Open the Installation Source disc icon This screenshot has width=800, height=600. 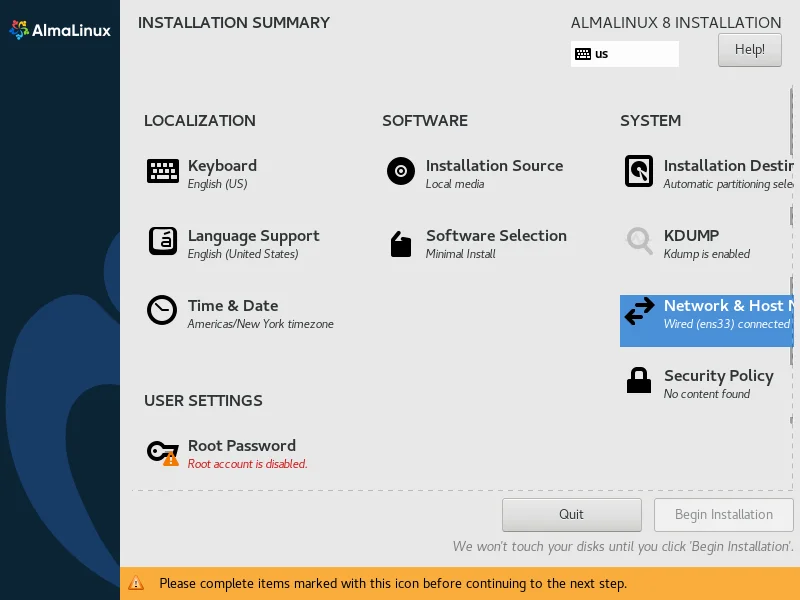(401, 171)
